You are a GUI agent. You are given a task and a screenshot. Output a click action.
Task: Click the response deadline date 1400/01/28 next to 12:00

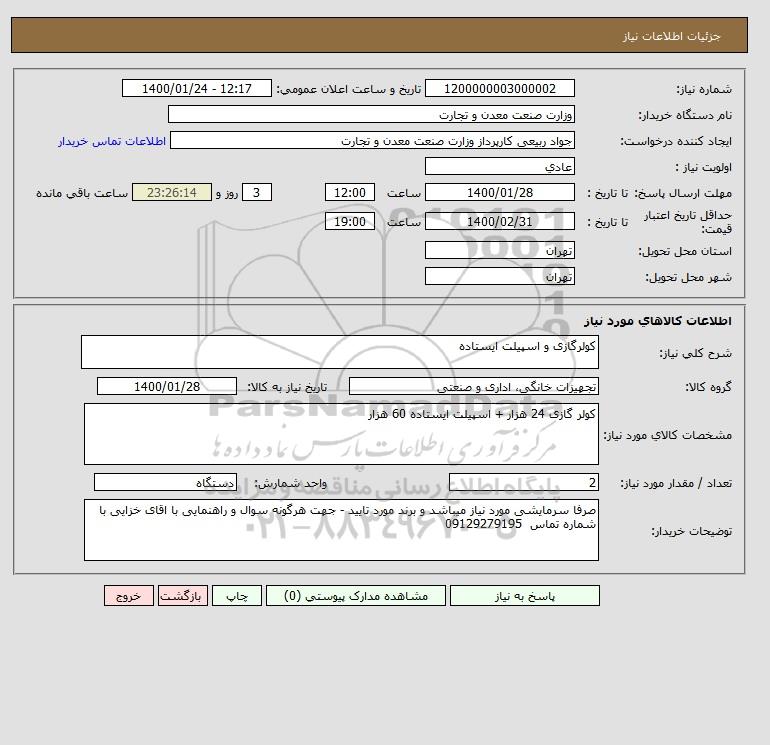pos(500,193)
